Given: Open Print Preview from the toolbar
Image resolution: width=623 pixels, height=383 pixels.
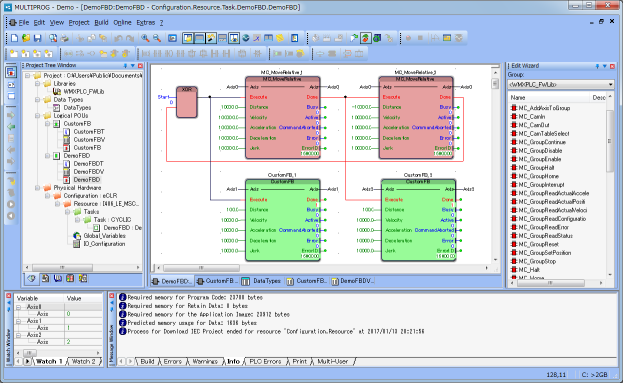Looking at the screenshot, I should 53,38.
